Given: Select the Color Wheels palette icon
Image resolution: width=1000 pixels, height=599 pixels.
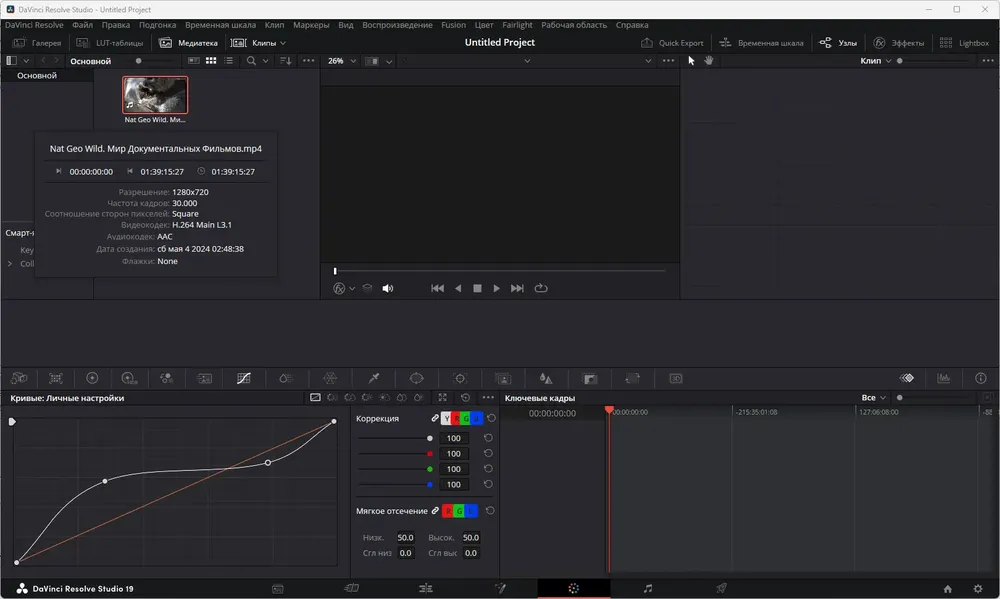Looking at the screenshot, I should click(x=92, y=378).
